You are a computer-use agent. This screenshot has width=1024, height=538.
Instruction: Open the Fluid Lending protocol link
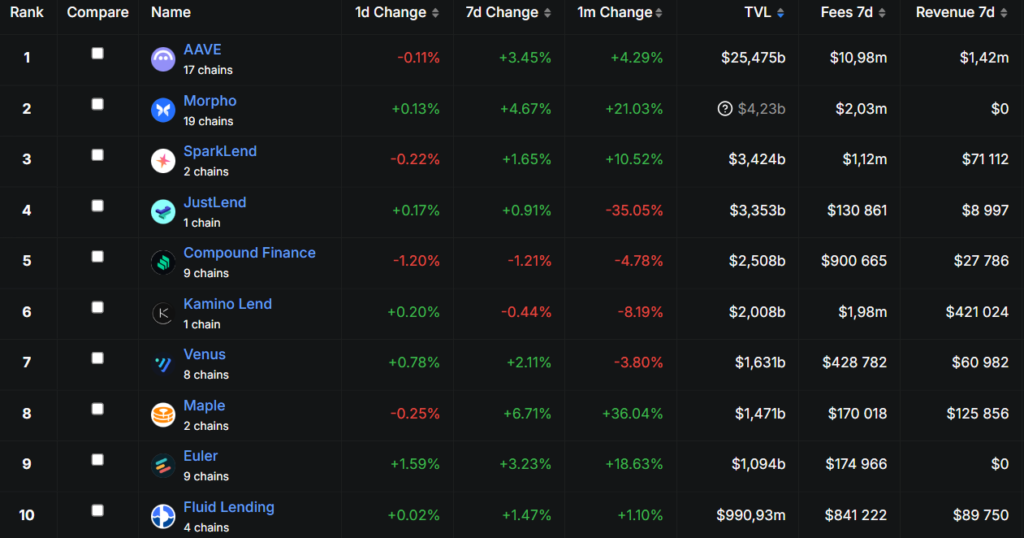pos(228,507)
